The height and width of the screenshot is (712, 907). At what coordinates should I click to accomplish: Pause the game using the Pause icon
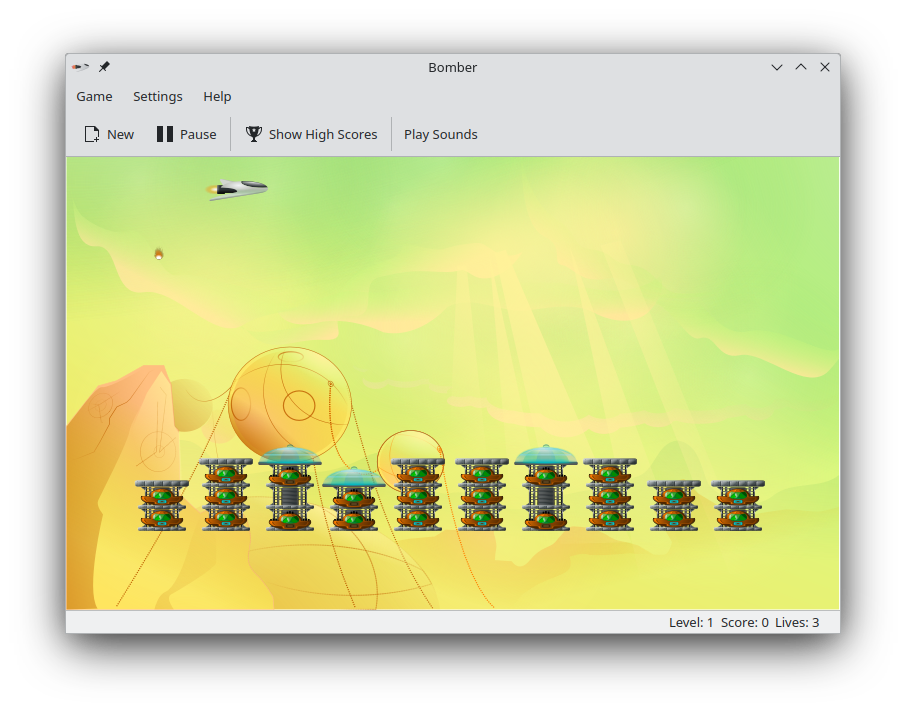pos(165,134)
